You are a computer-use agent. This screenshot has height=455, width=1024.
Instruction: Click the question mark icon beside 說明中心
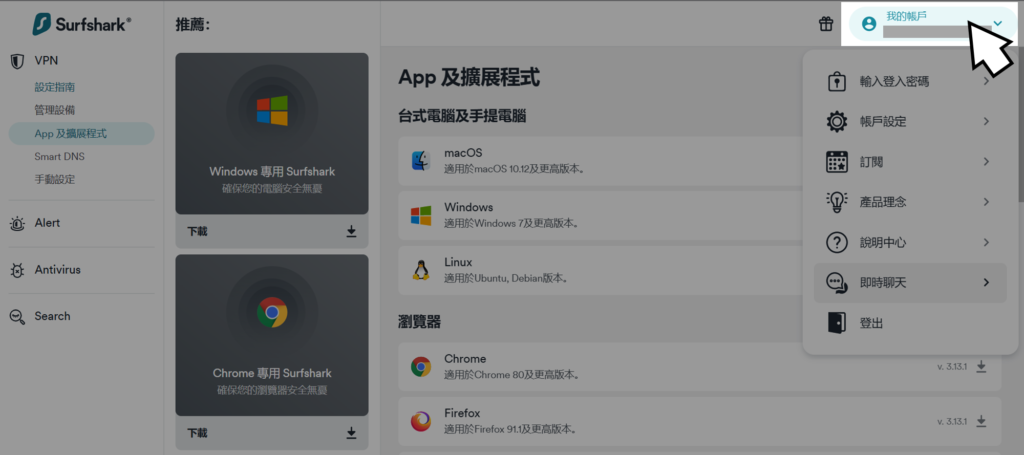[837, 243]
